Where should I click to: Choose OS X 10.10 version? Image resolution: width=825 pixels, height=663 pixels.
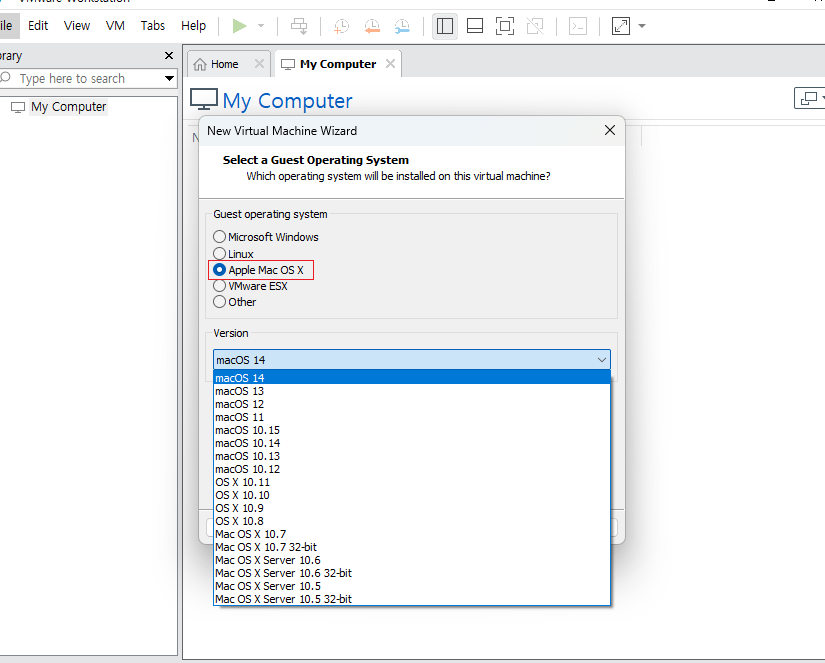[x=411, y=495]
